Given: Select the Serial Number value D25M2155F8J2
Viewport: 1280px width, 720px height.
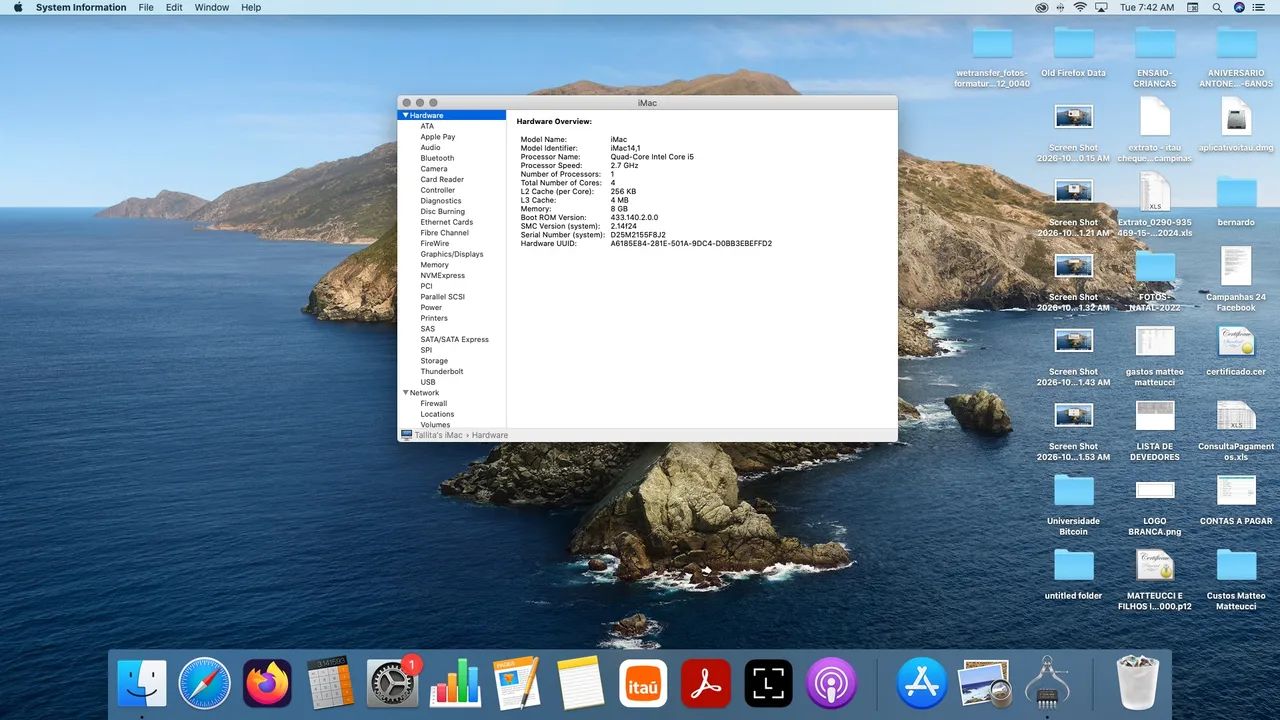Looking at the screenshot, I should 638,235.
